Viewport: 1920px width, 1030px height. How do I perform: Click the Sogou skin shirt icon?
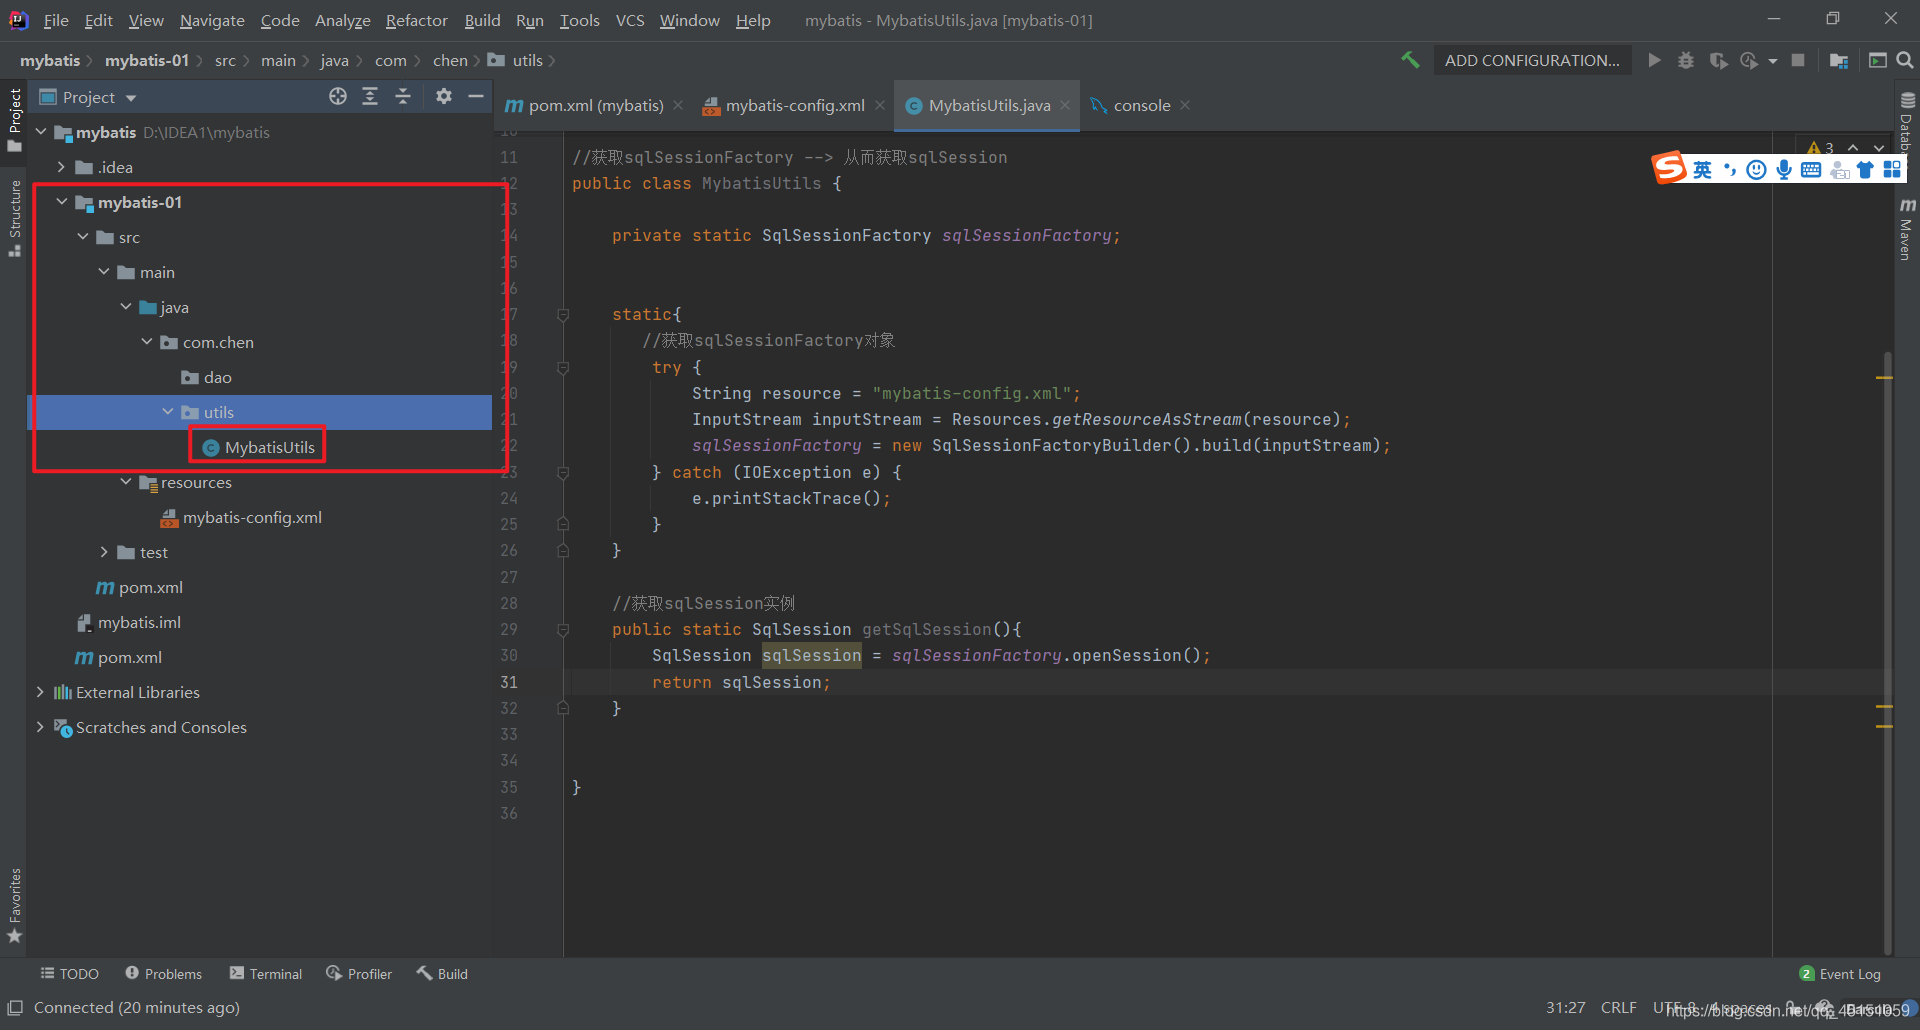tap(1865, 170)
